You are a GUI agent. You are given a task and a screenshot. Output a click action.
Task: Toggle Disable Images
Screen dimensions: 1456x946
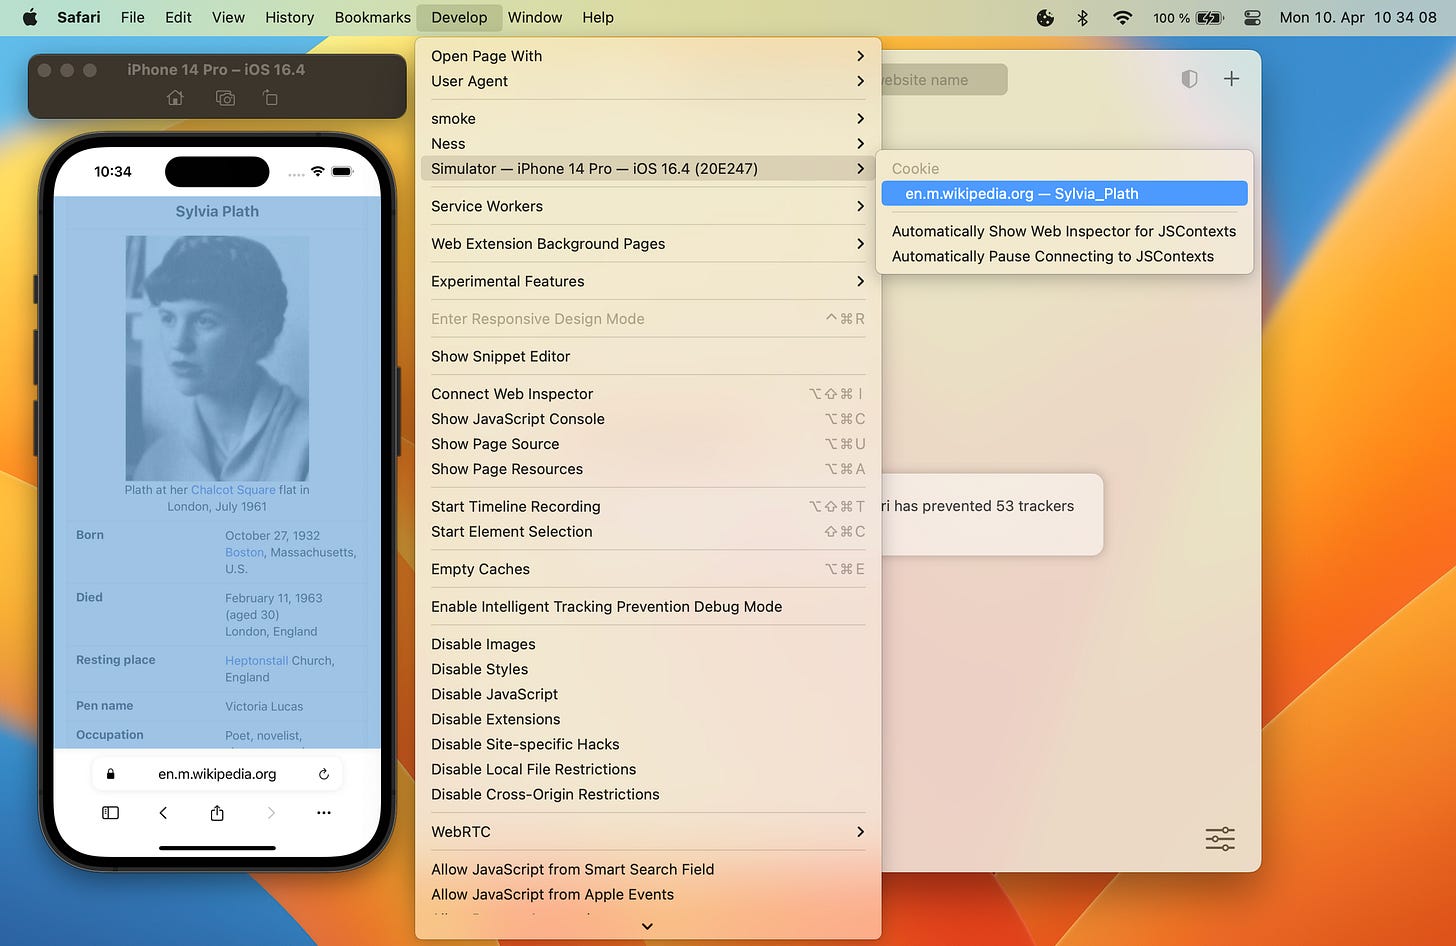(648, 644)
